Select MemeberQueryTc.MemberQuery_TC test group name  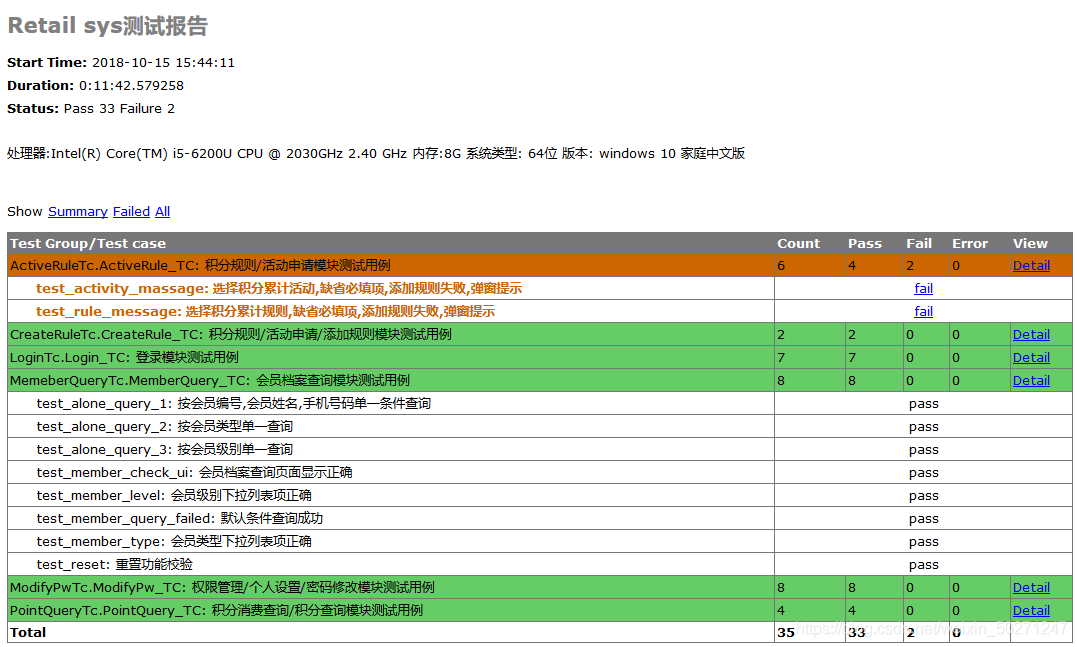pos(209,381)
